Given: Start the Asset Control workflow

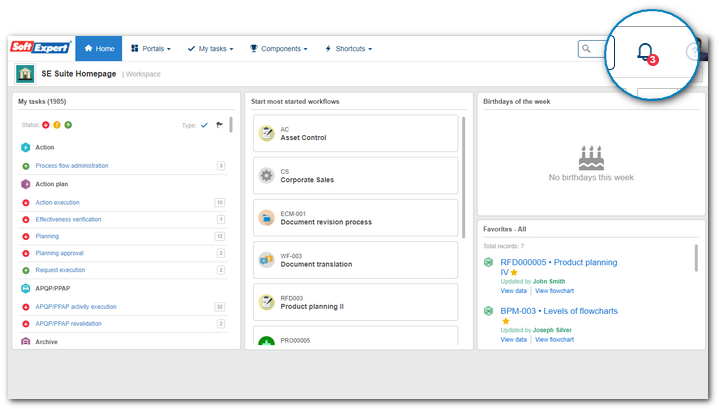Looking at the screenshot, I should tap(356, 133).
